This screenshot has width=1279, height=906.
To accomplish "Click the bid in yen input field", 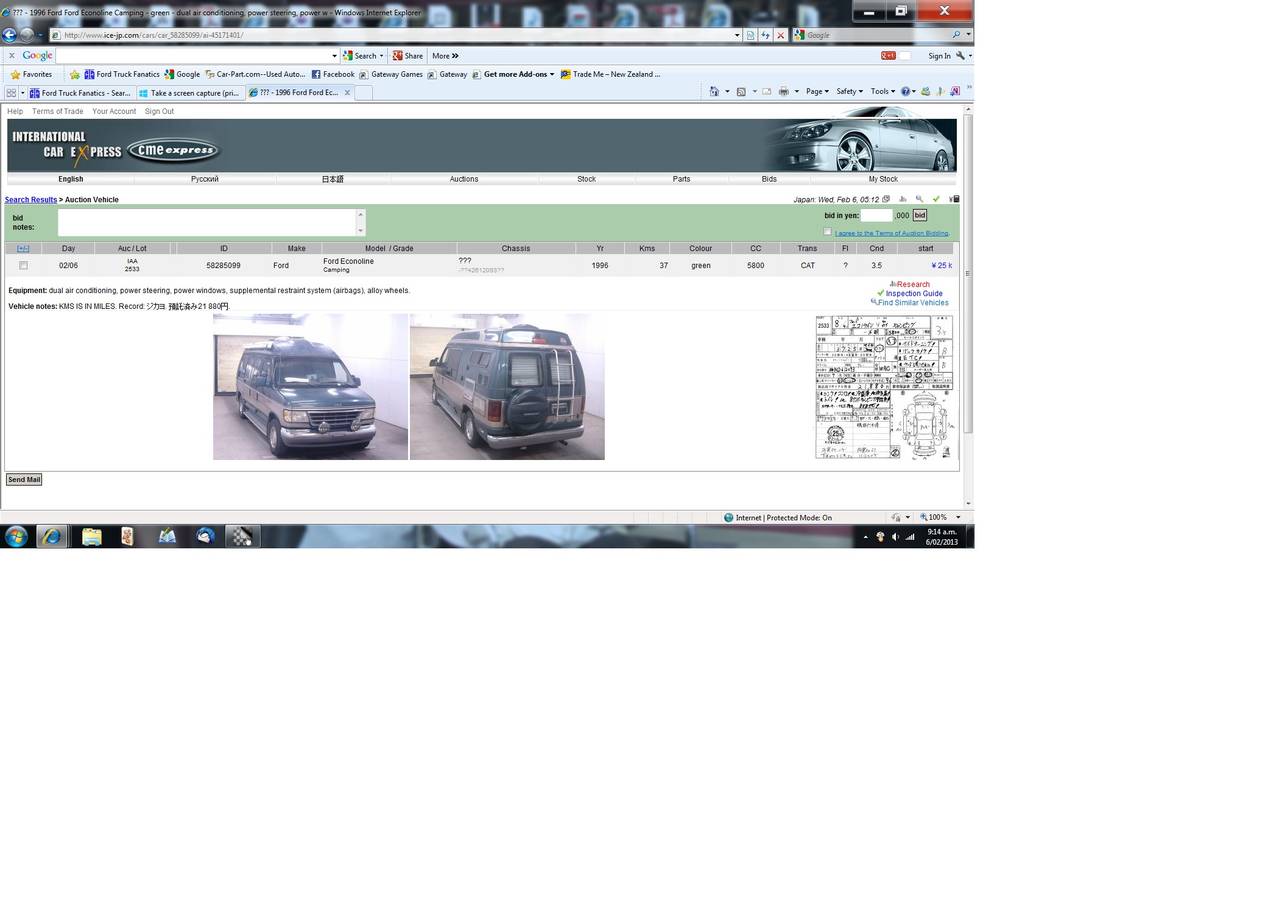I will point(876,215).
